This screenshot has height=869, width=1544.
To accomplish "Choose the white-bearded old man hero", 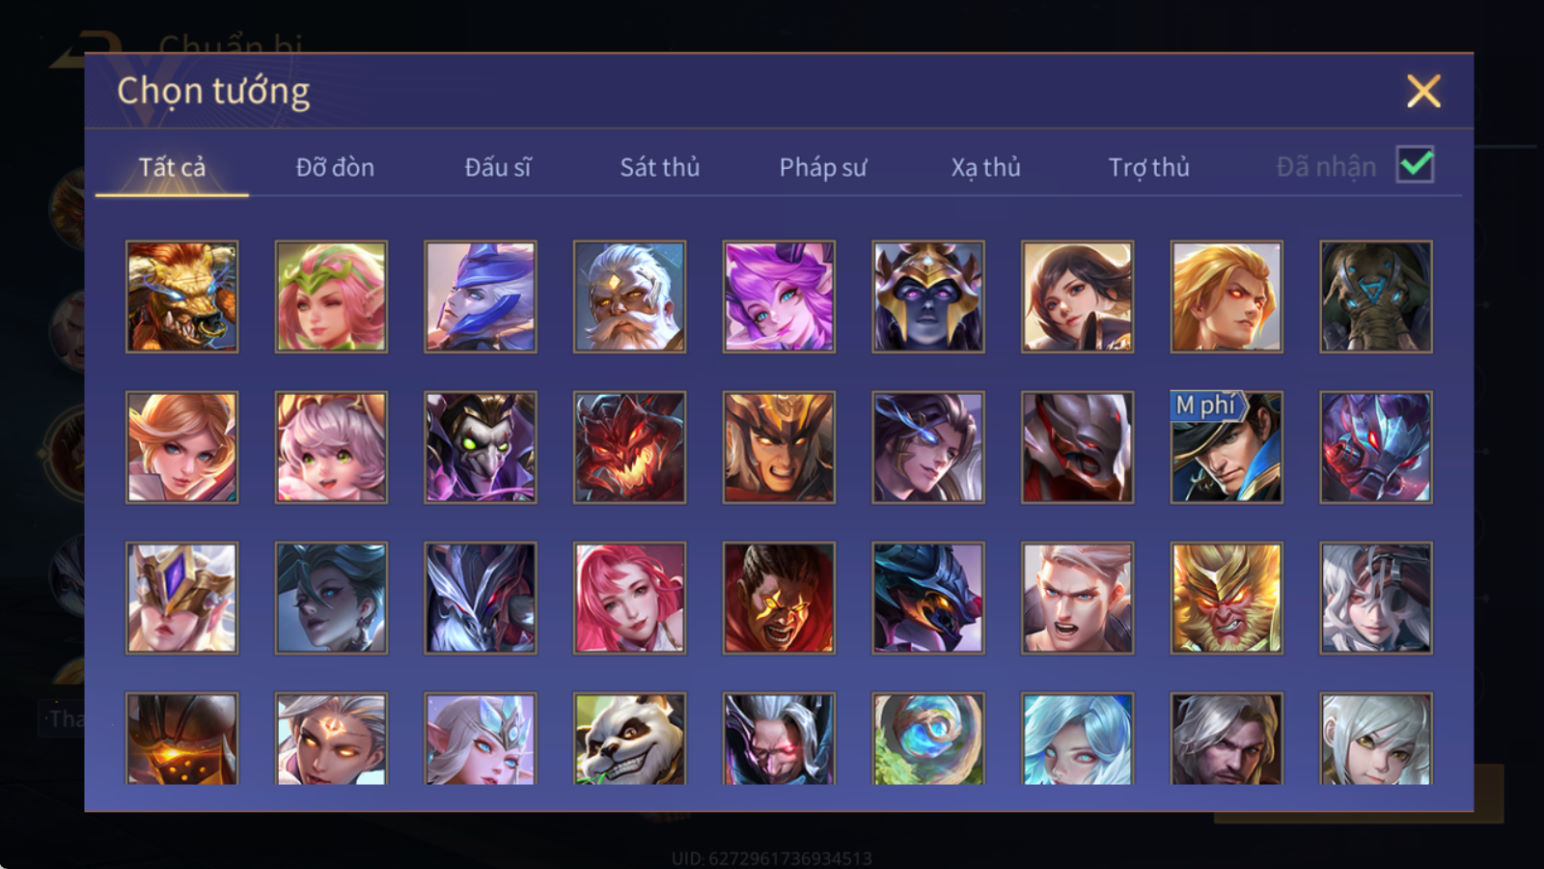I will point(629,296).
